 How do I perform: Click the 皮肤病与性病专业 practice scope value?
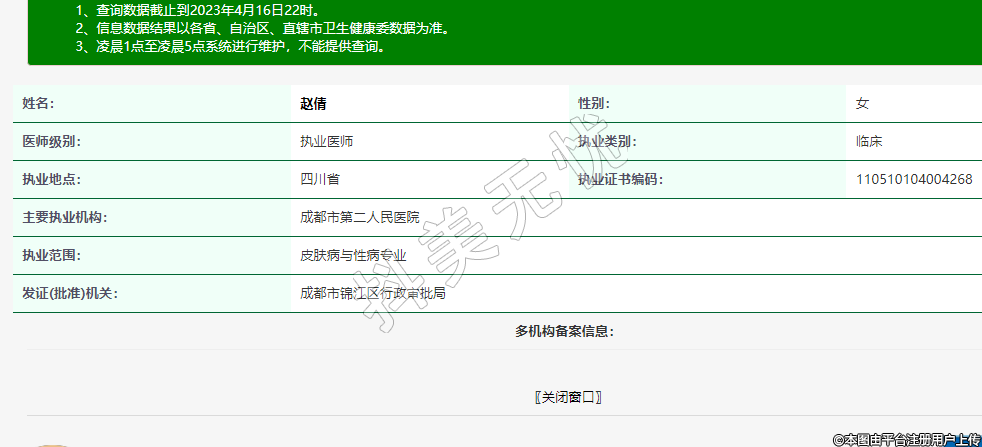click(x=353, y=256)
